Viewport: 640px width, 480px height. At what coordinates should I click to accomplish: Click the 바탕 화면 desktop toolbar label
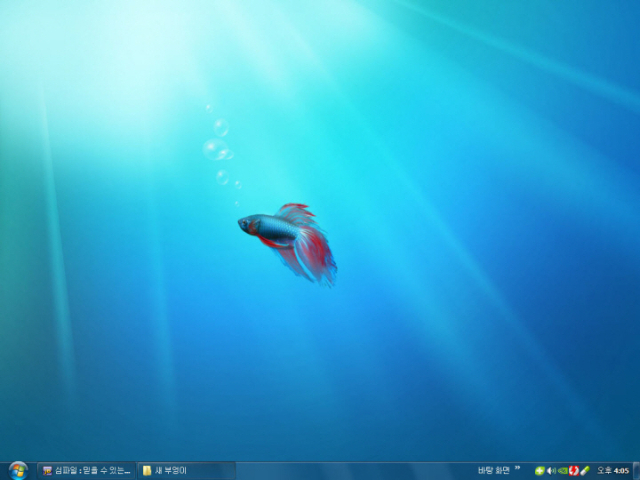(x=493, y=471)
